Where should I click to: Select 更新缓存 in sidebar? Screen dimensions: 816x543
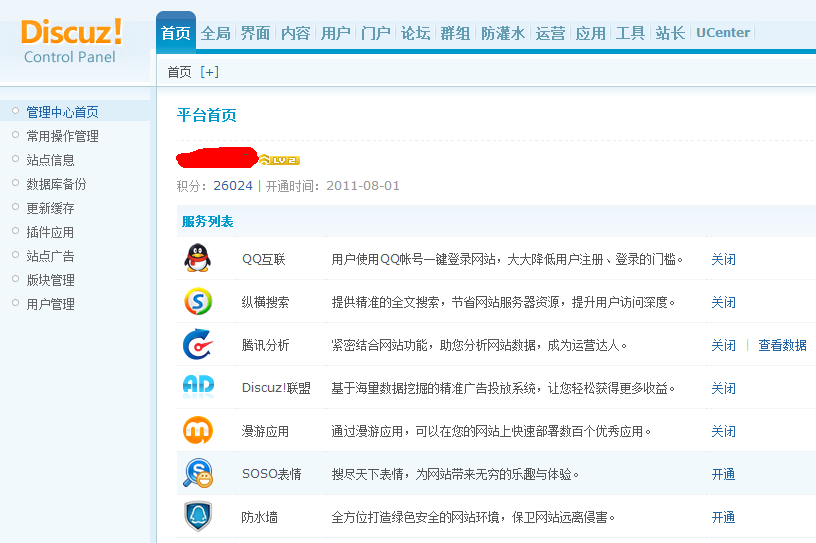point(50,208)
